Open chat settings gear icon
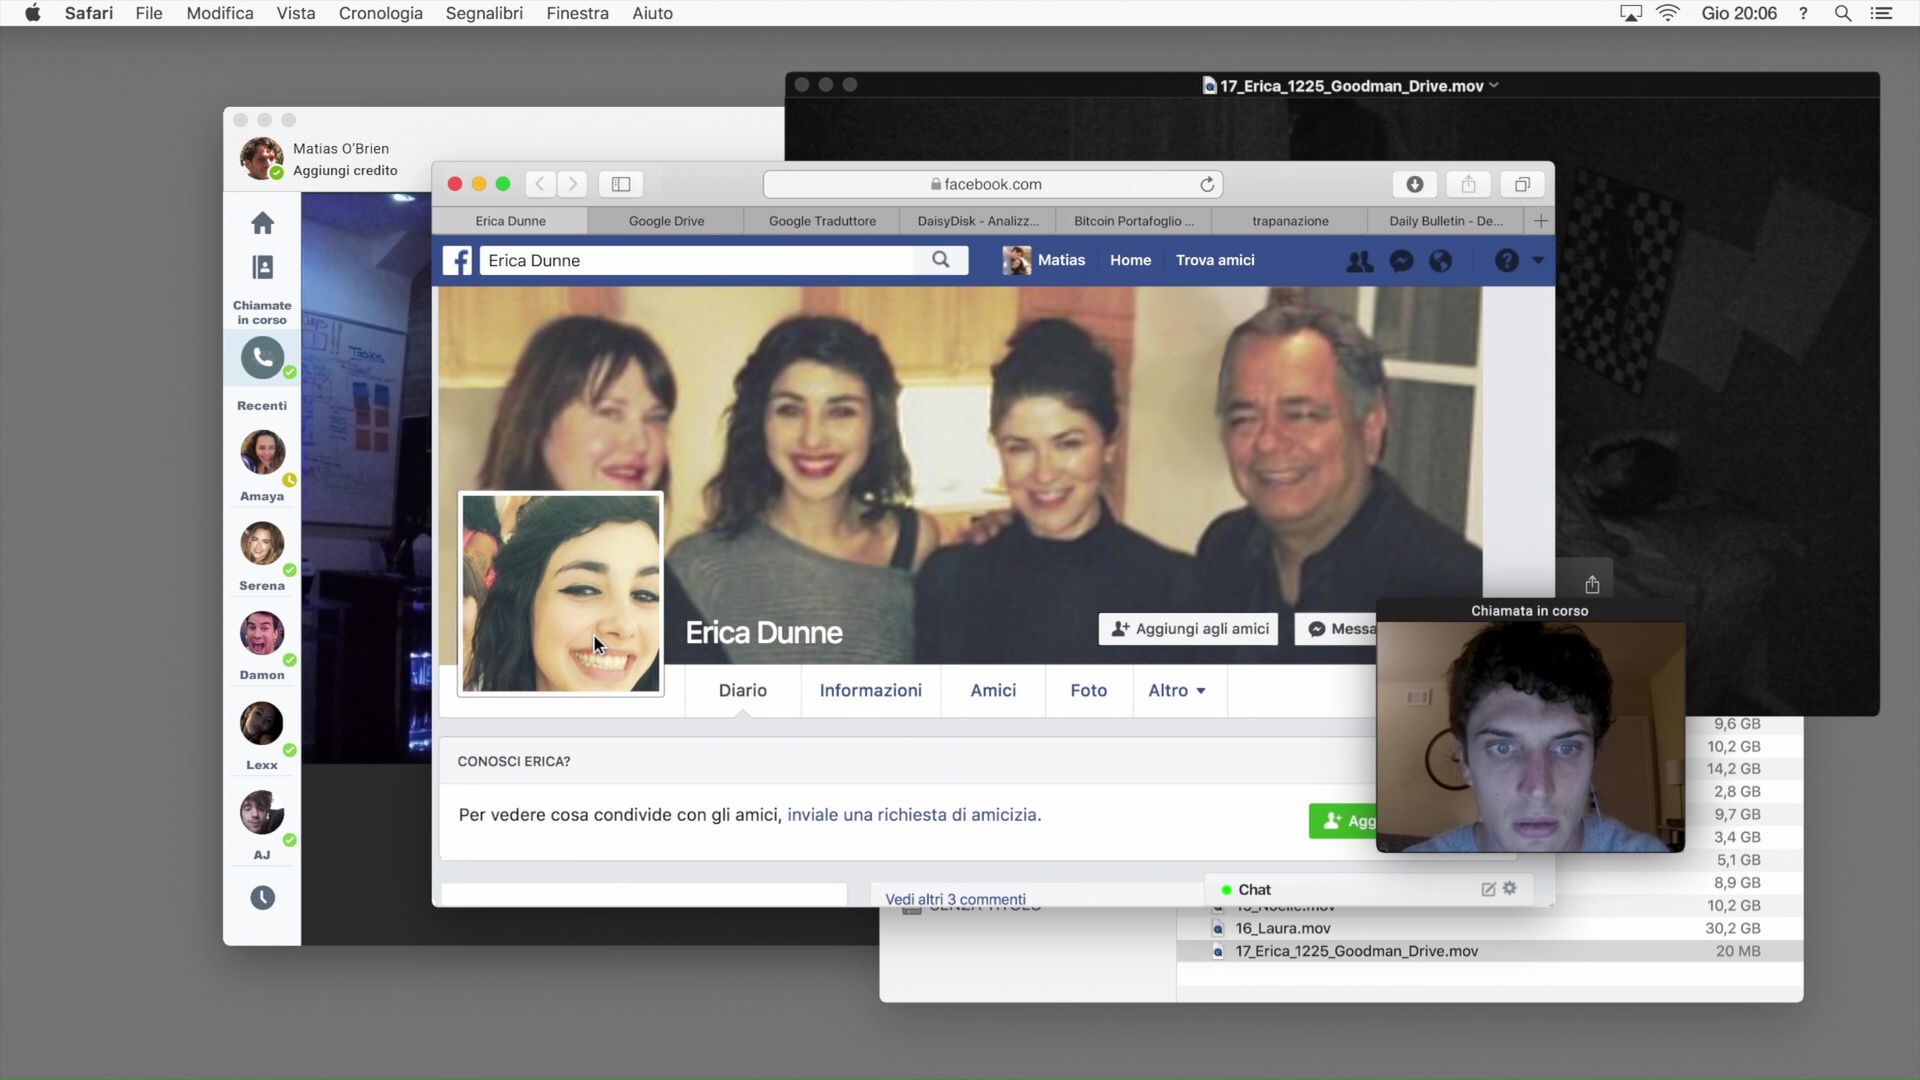The height and width of the screenshot is (1080, 1920). tap(1510, 888)
